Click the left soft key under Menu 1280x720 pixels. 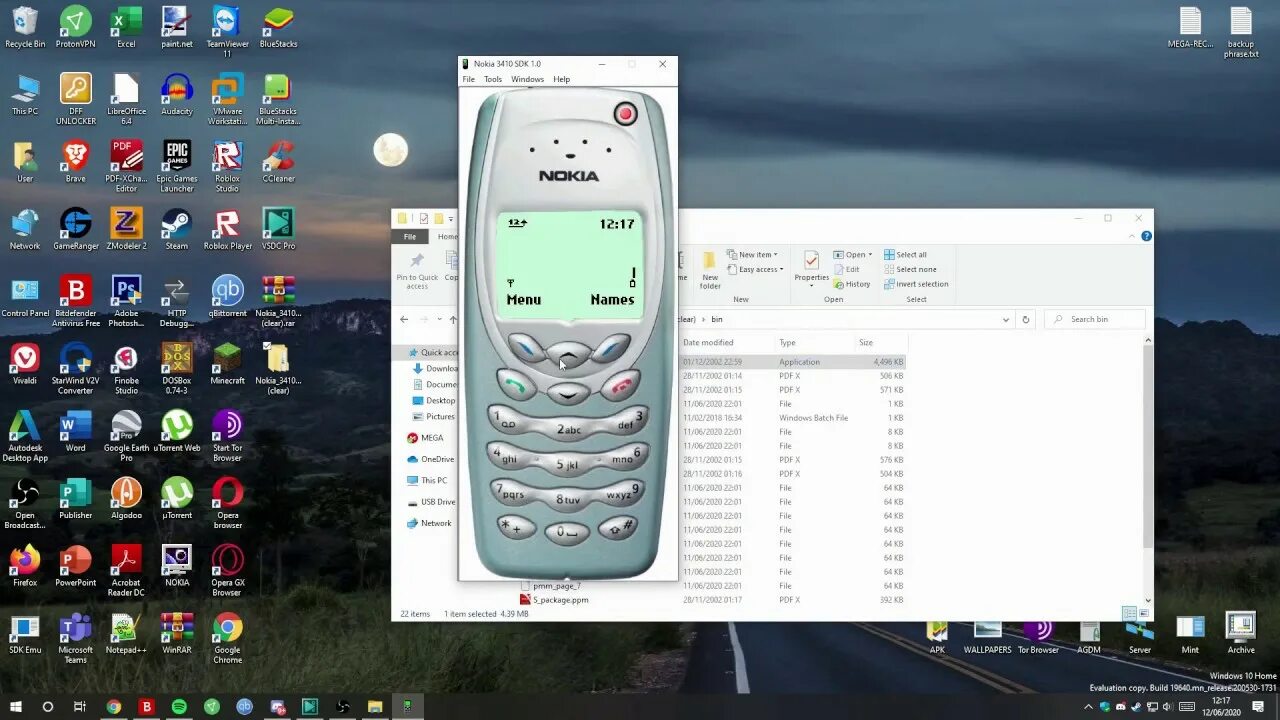[x=526, y=346]
